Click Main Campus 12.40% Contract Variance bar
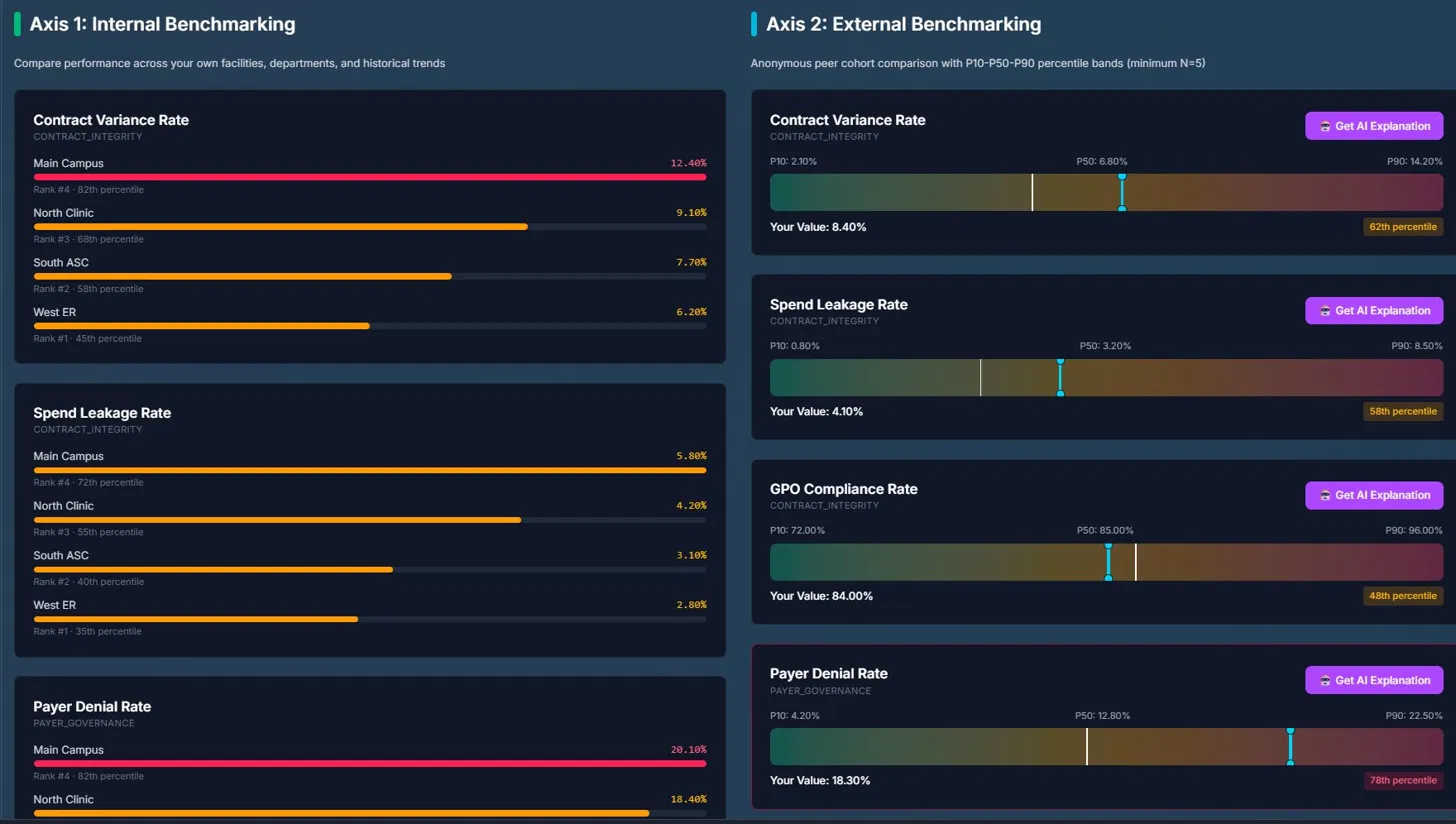 point(370,177)
